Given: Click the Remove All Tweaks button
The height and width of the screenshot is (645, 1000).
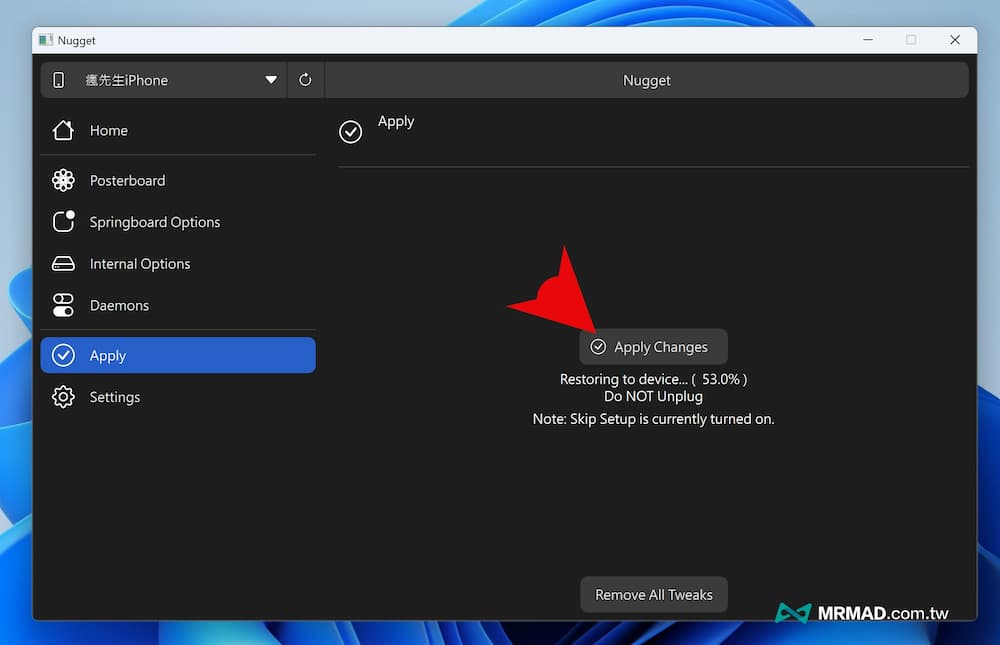Looking at the screenshot, I should 653,595.
